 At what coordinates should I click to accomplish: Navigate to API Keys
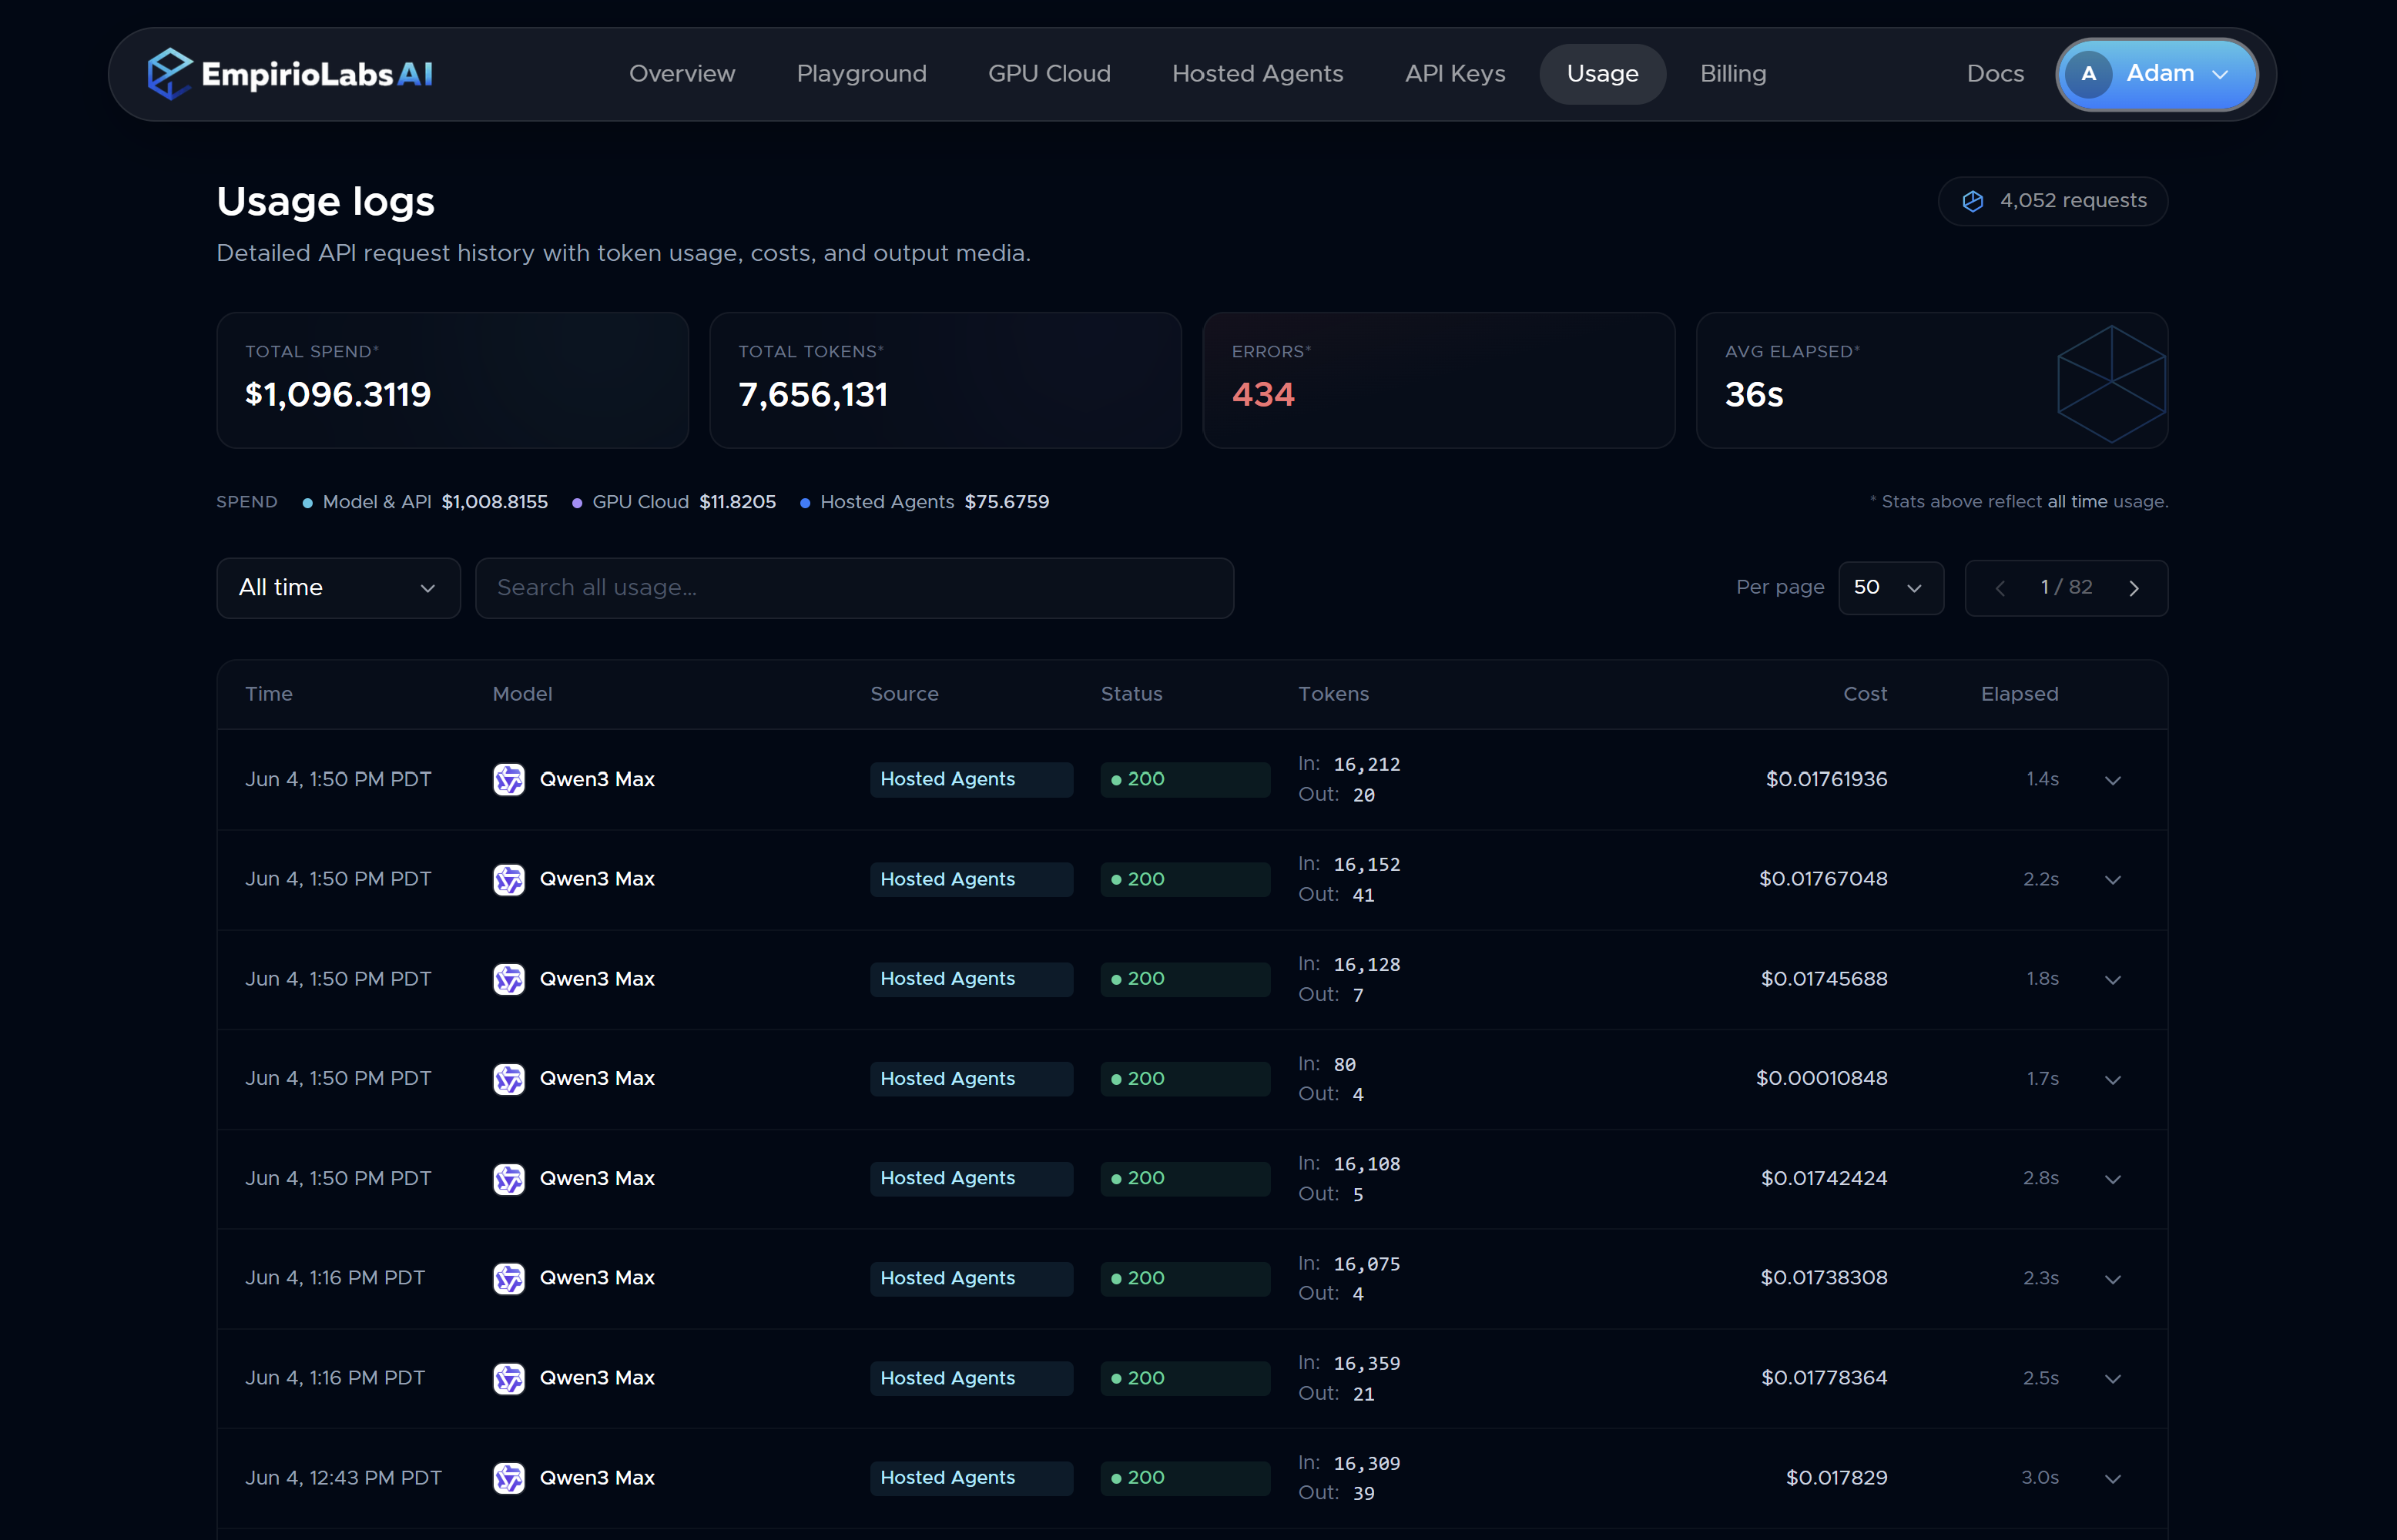tap(1455, 74)
